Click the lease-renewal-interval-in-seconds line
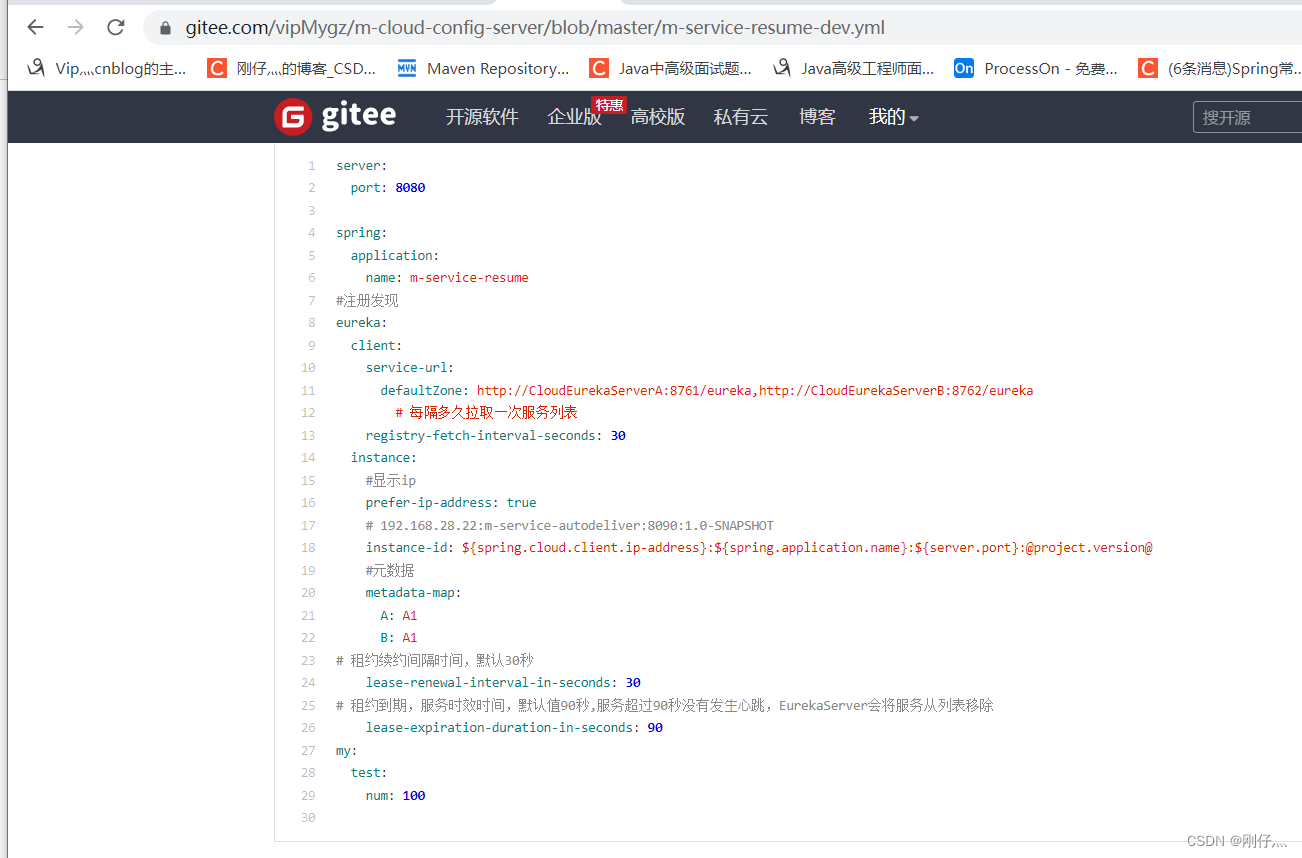Screen dimensions: 1302x858 [503, 683]
